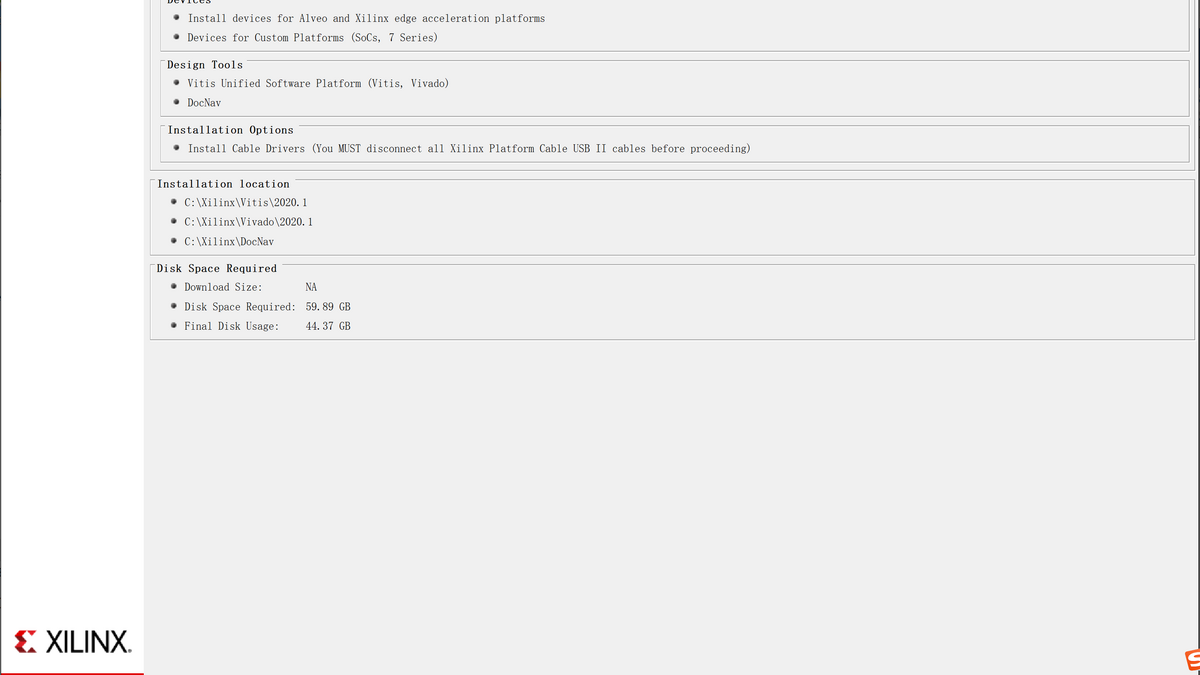Click the orange Sogou input icon
Image resolution: width=1200 pixels, height=675 pixels.
coord(1191,660)
